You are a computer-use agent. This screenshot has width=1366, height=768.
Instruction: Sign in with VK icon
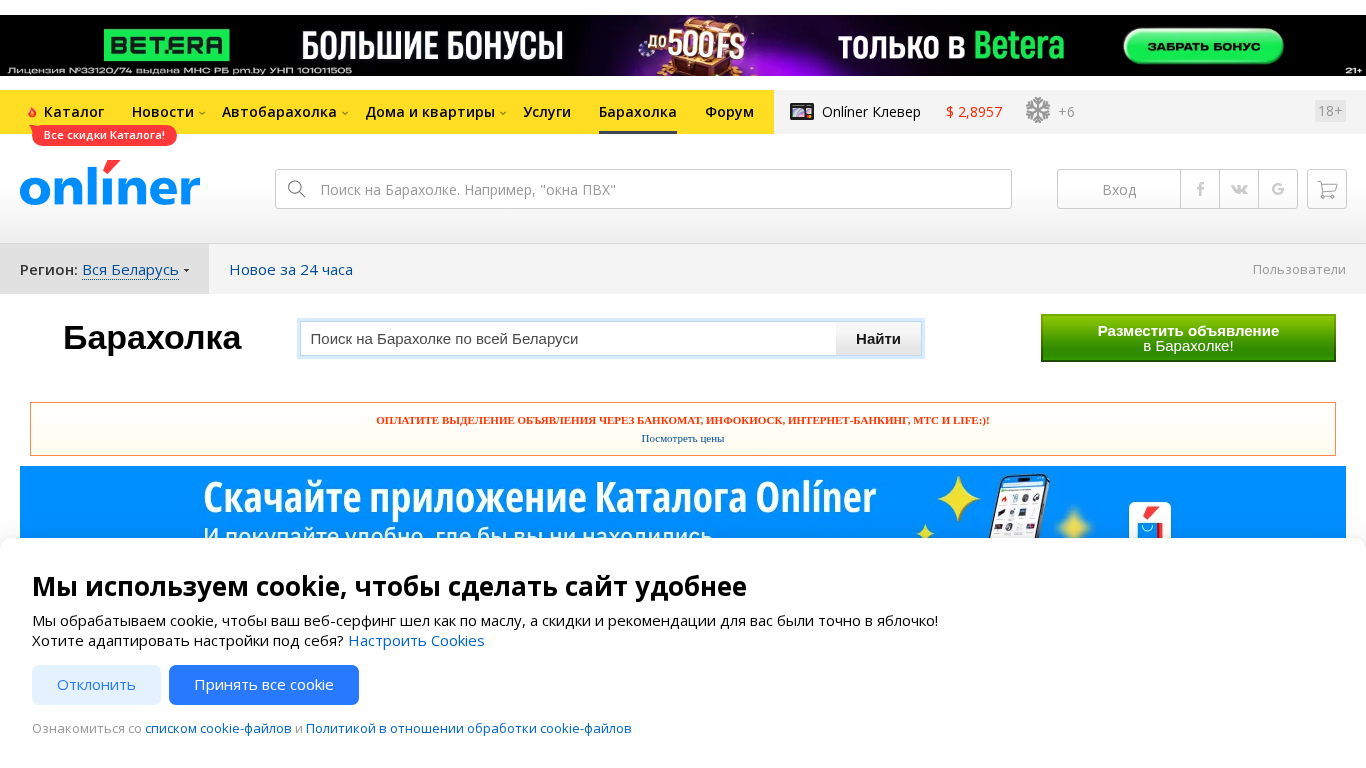[x=1239, y=189]
